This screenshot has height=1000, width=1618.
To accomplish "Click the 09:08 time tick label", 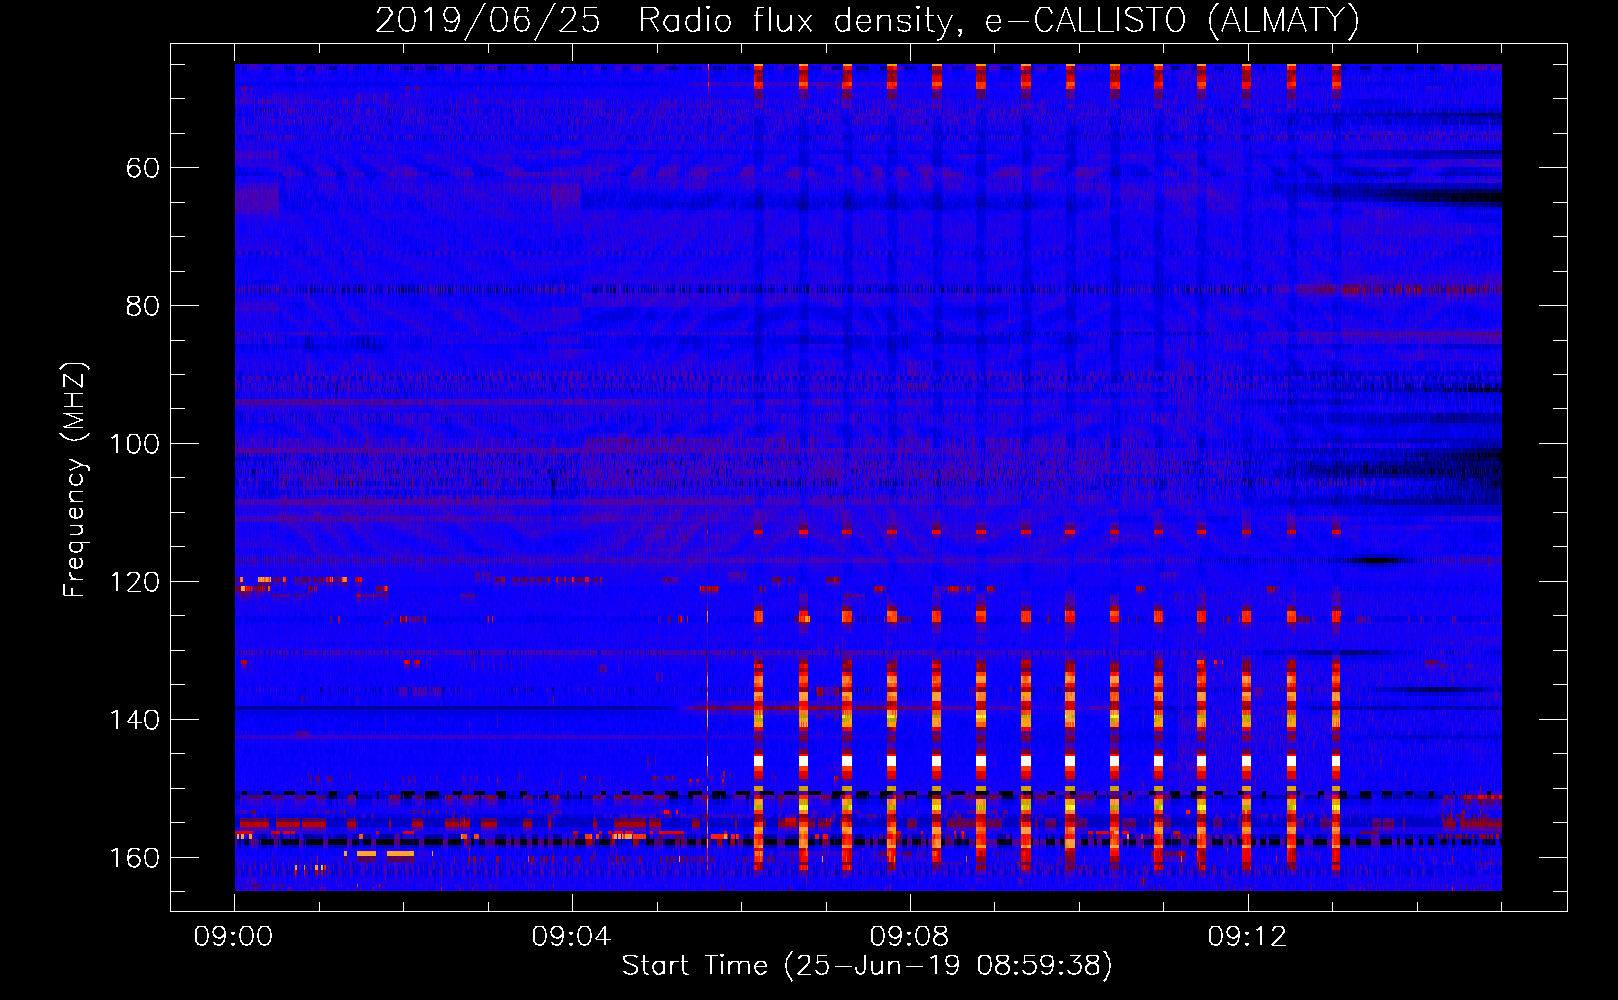I will click(909, 937).
